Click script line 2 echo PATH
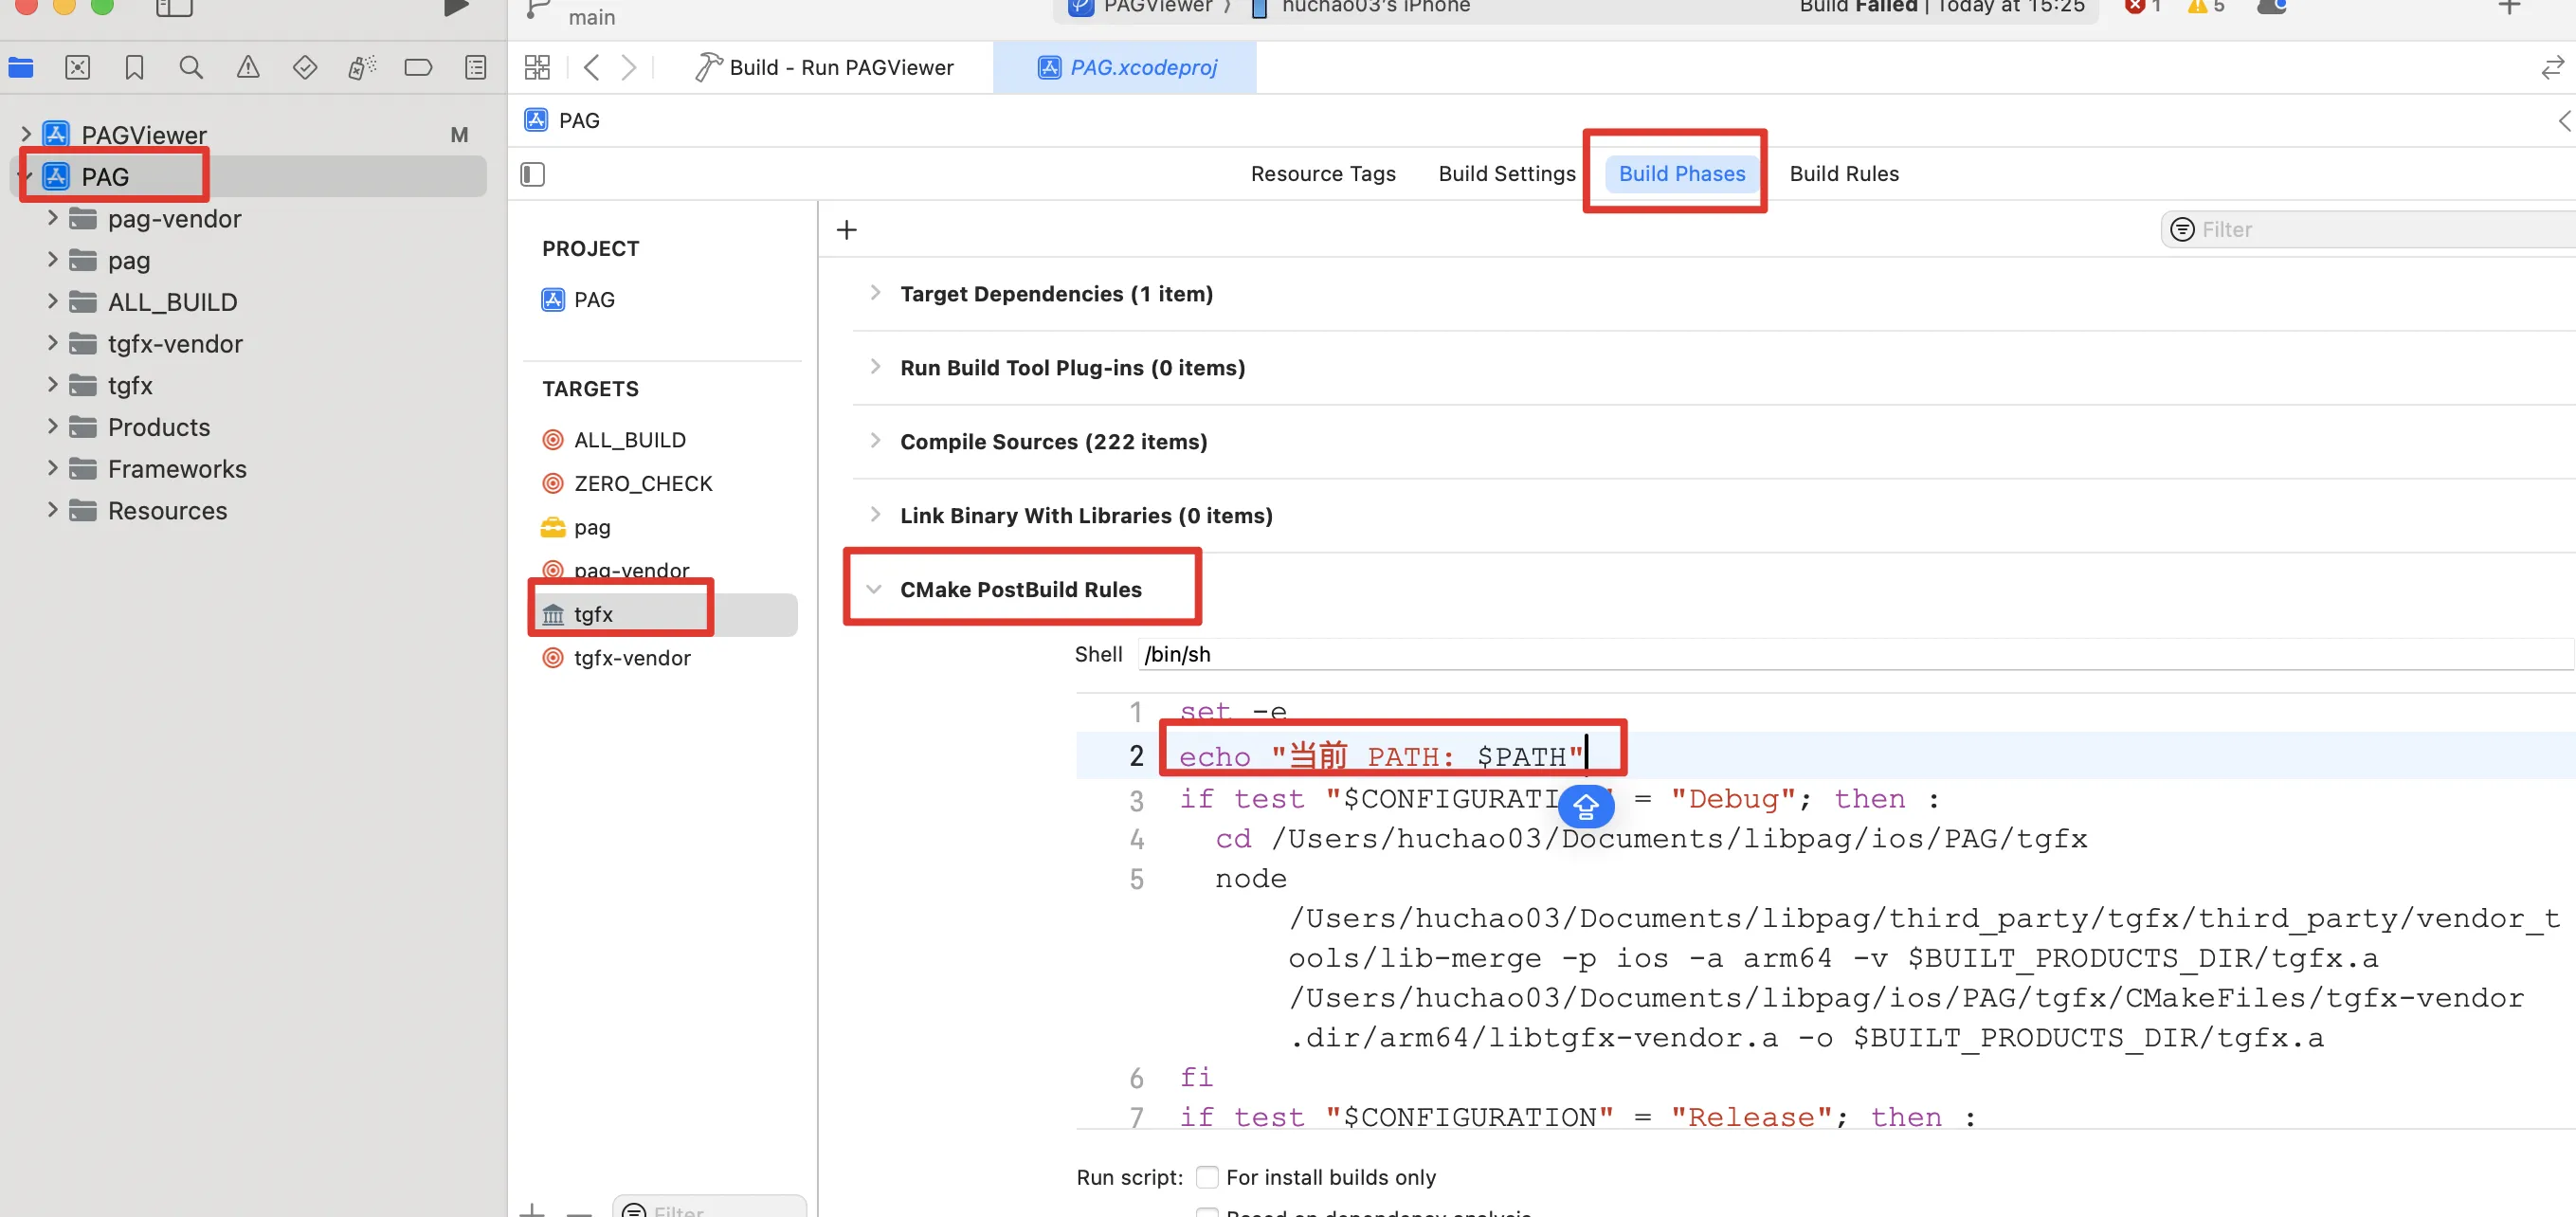 (1381, 757)
